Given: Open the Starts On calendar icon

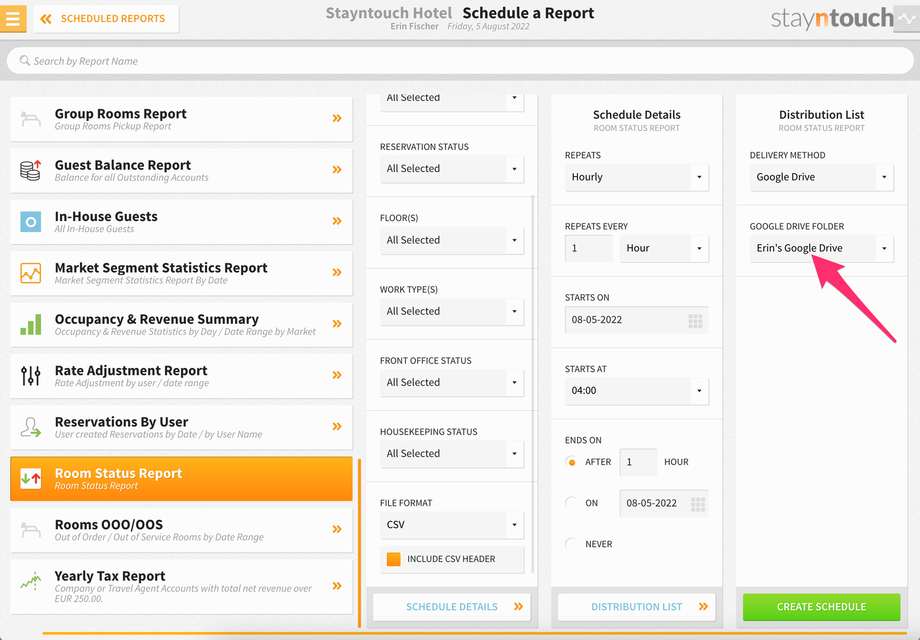Looking at the screenshot, I should click(695, 321).
